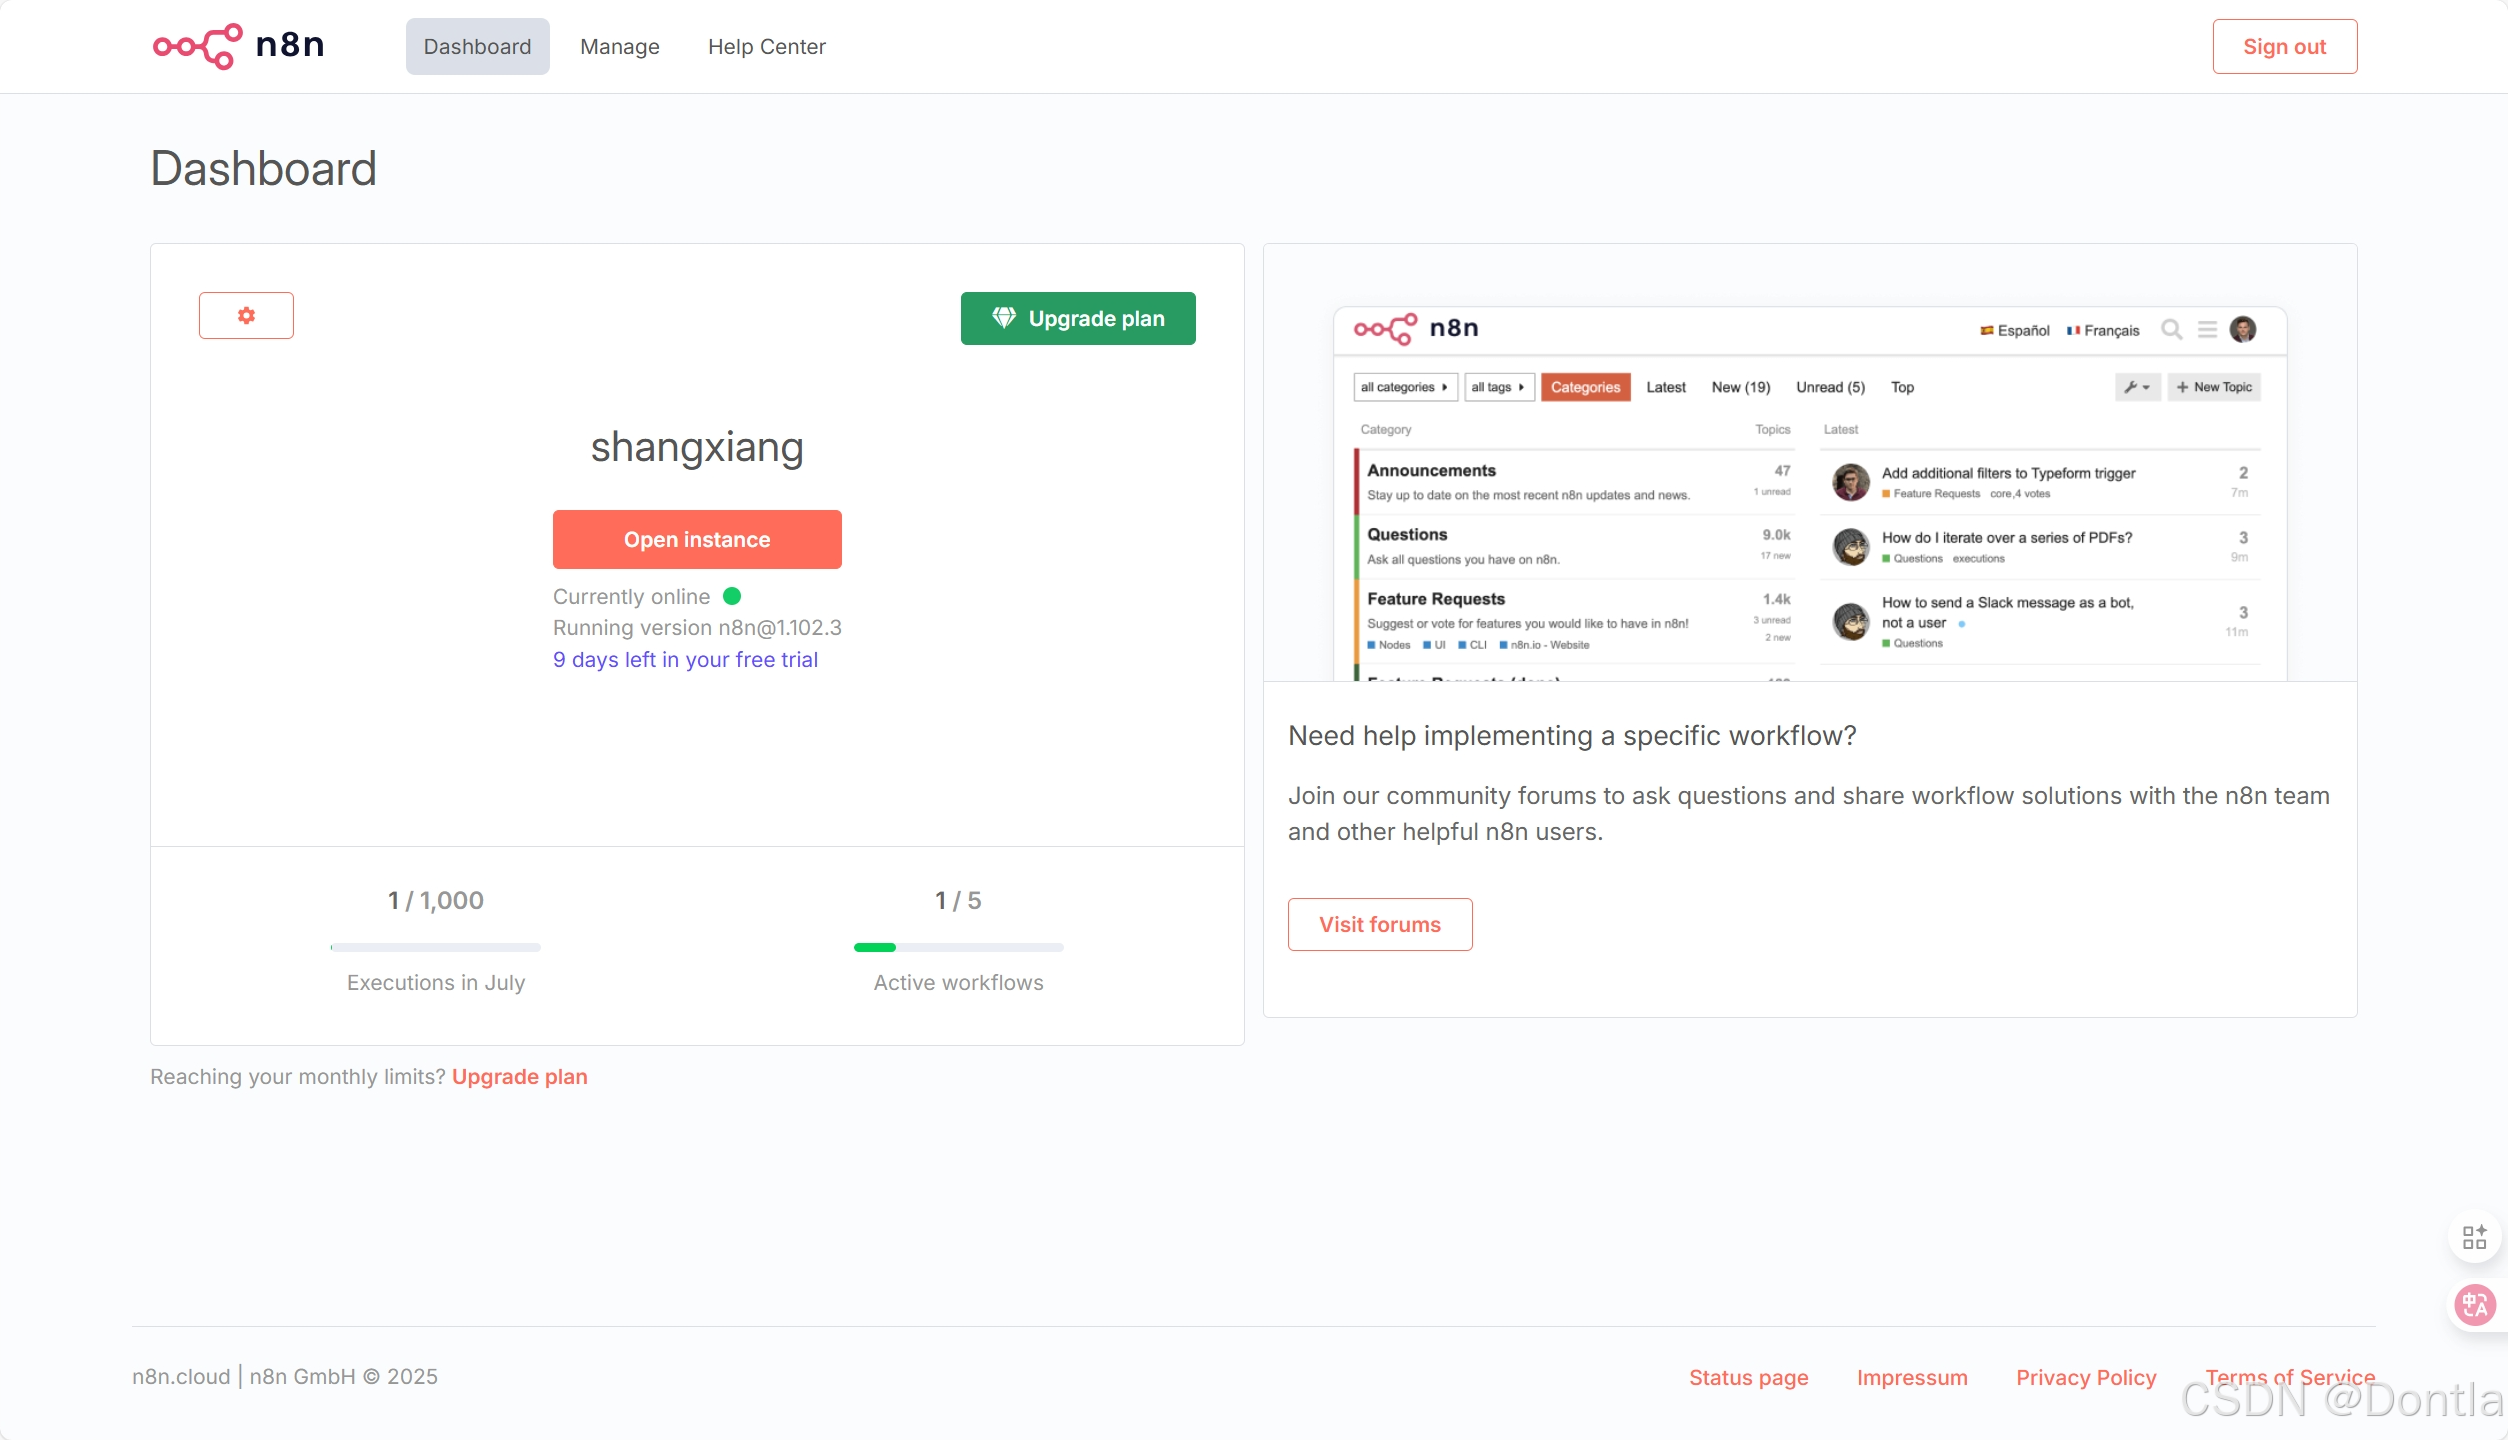Viewport: 2508px width, 1440px height.
Task: Open the Privacy Policy link
Action: click(2086, 1378)
